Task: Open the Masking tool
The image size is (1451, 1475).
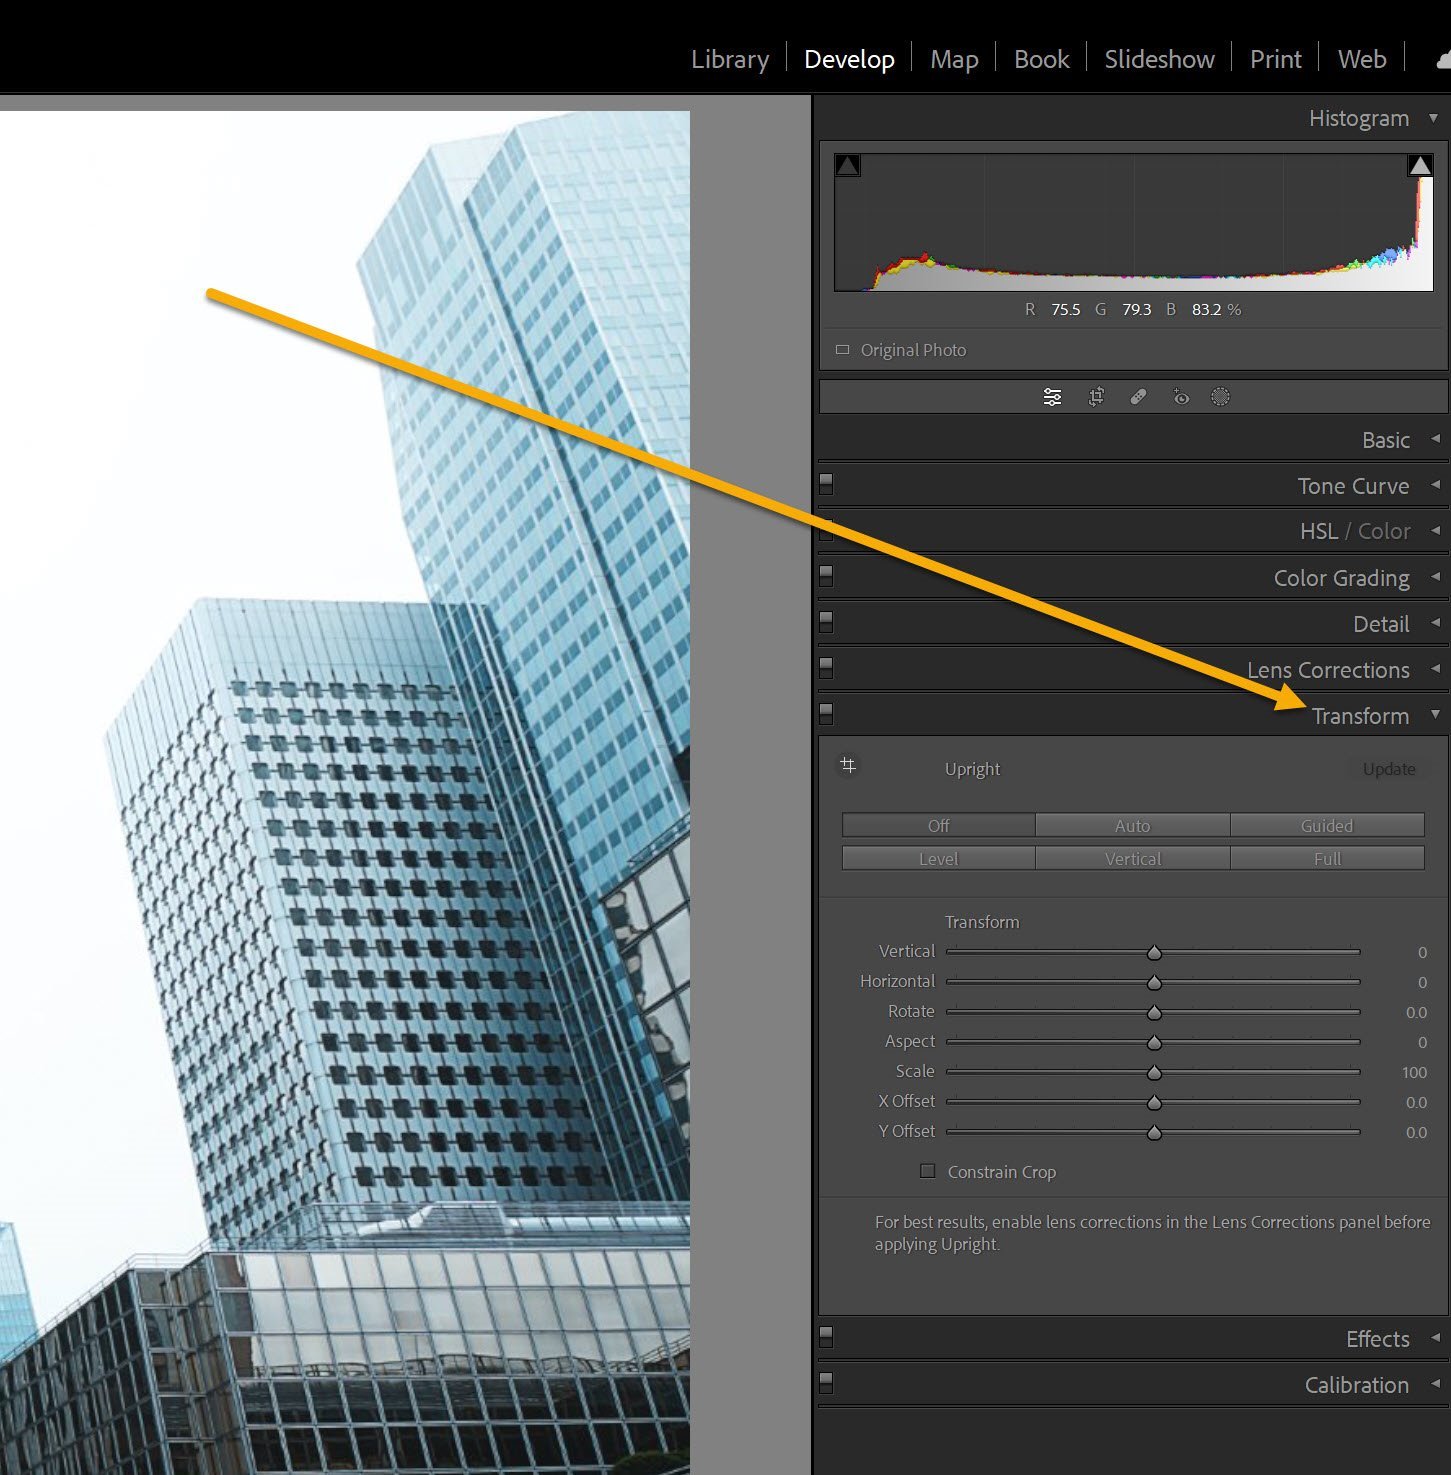Action: pyautogui.click(x=1220, y=396)
